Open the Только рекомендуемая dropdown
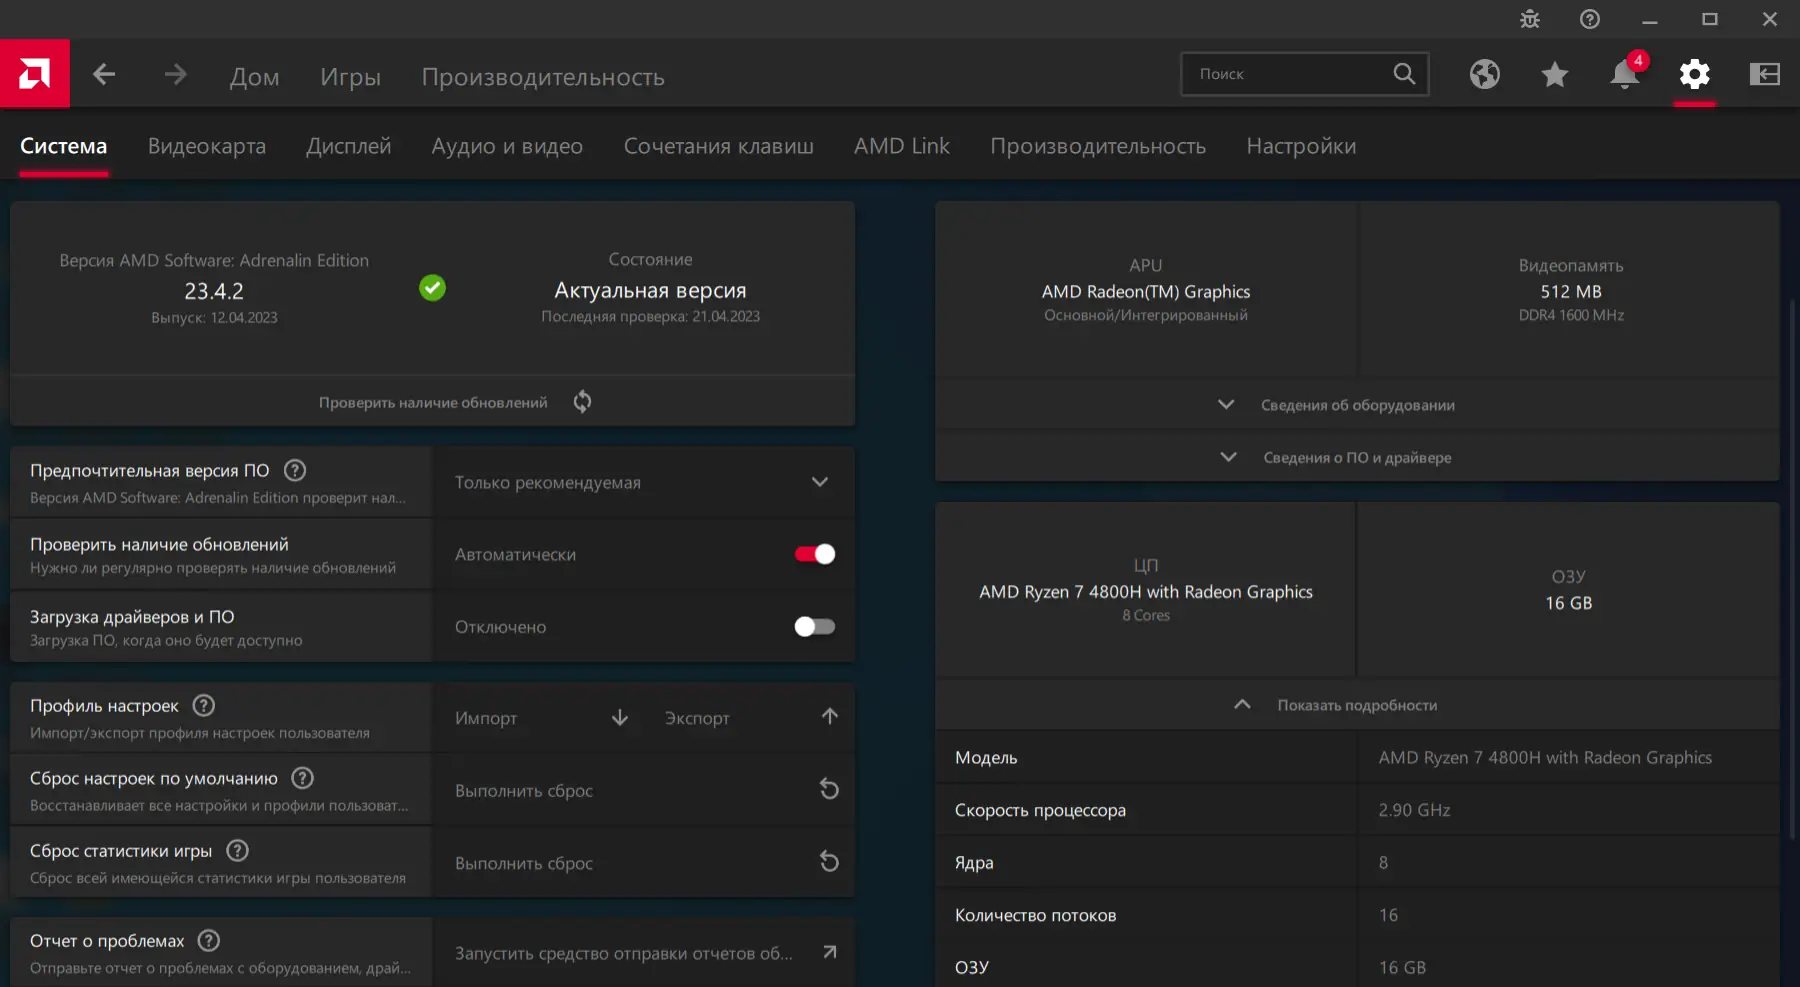The height and width of the screenshot is (987, 1800). (643, 482)
